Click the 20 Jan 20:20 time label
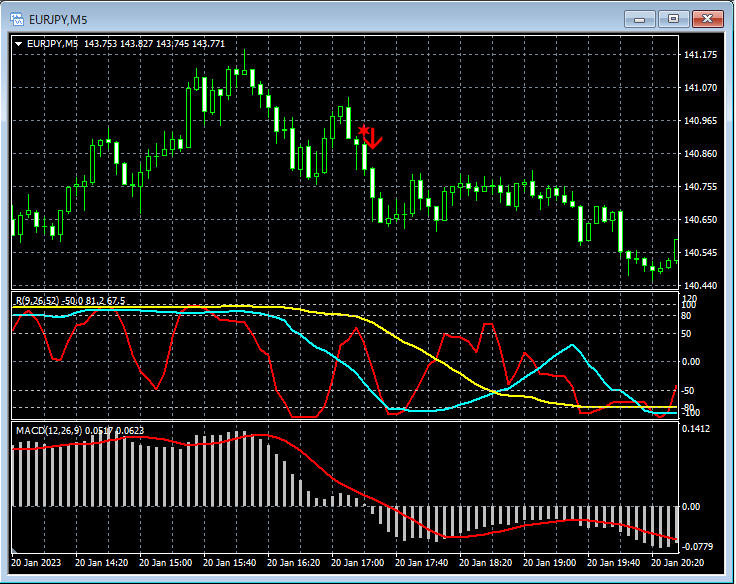736x584 pixels. coord(678,563)
